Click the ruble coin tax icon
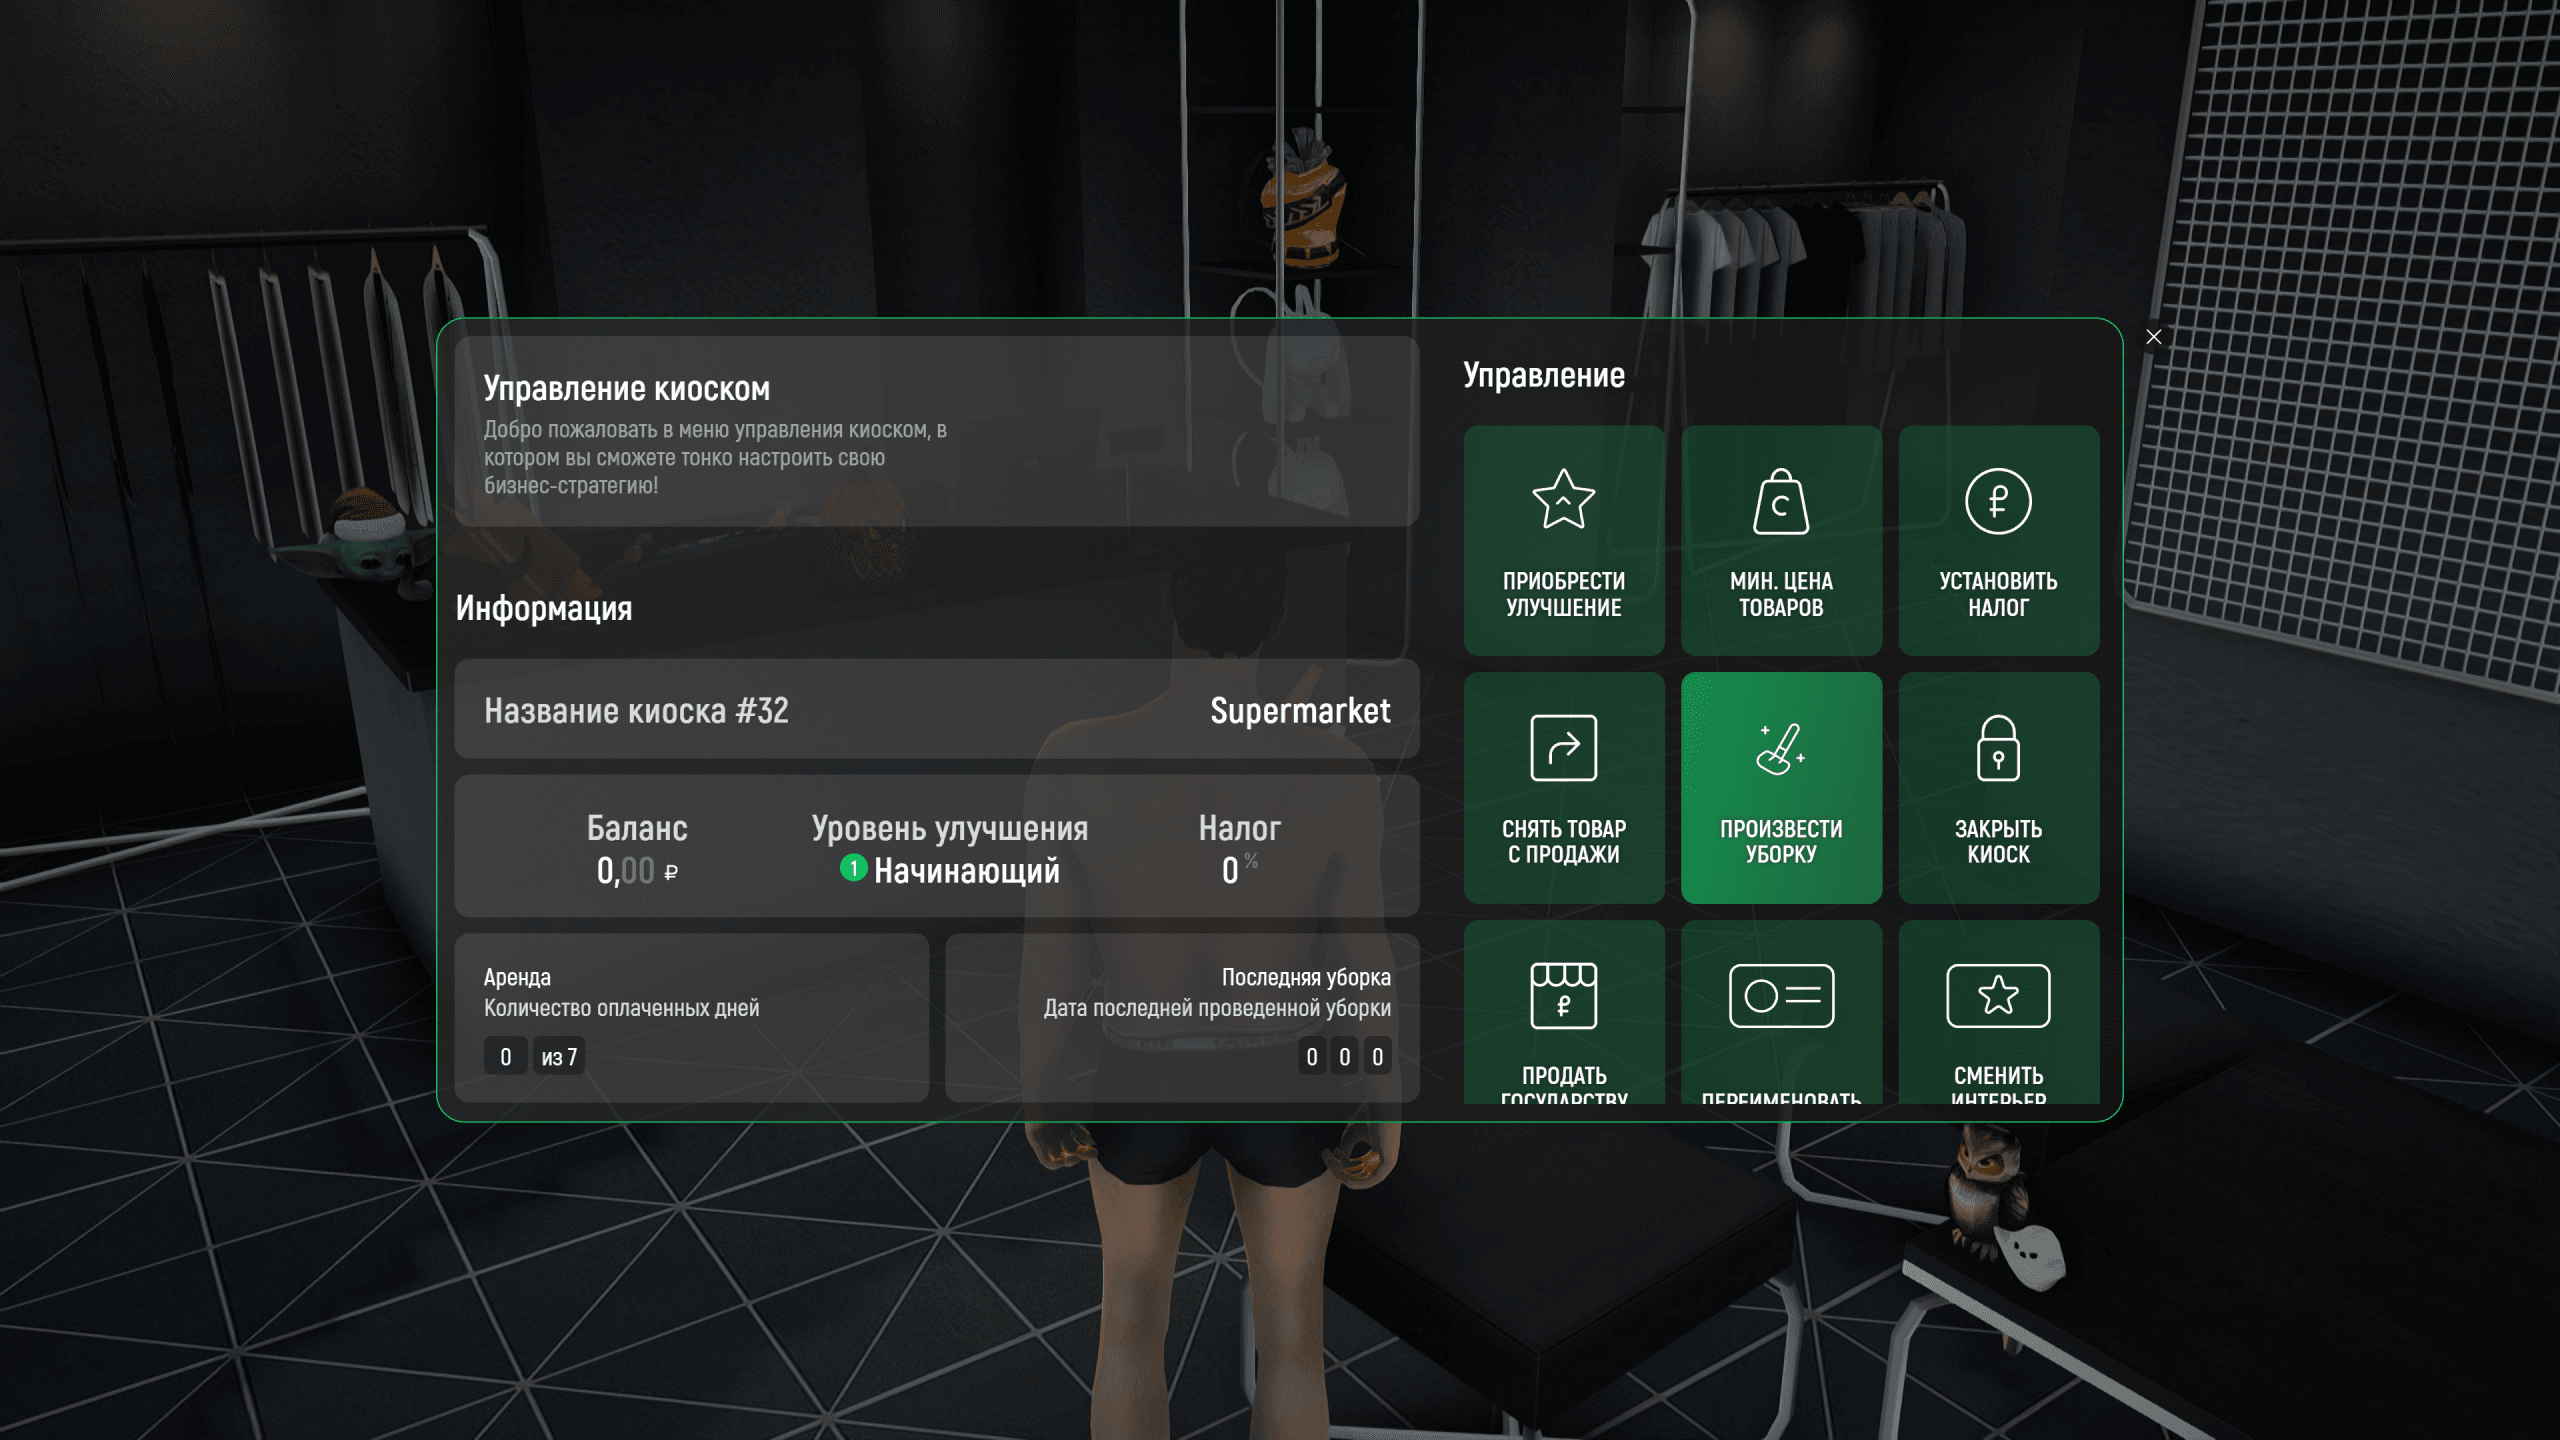The image size is (2560, 1440). [x=1997, y=501]
